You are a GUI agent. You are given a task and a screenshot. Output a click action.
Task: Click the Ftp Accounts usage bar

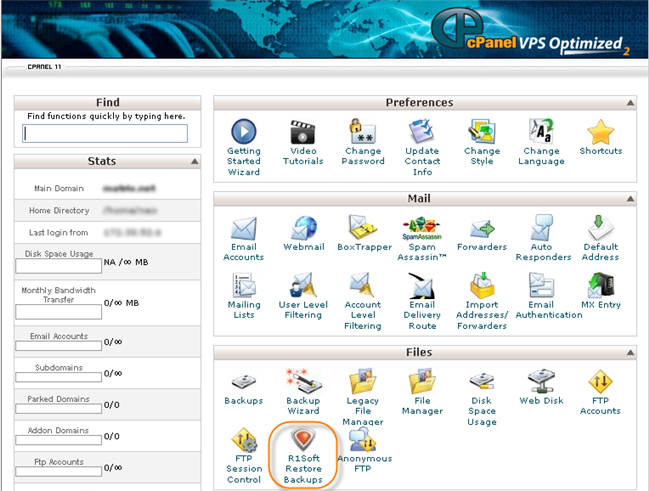click(x=58, y=472)
